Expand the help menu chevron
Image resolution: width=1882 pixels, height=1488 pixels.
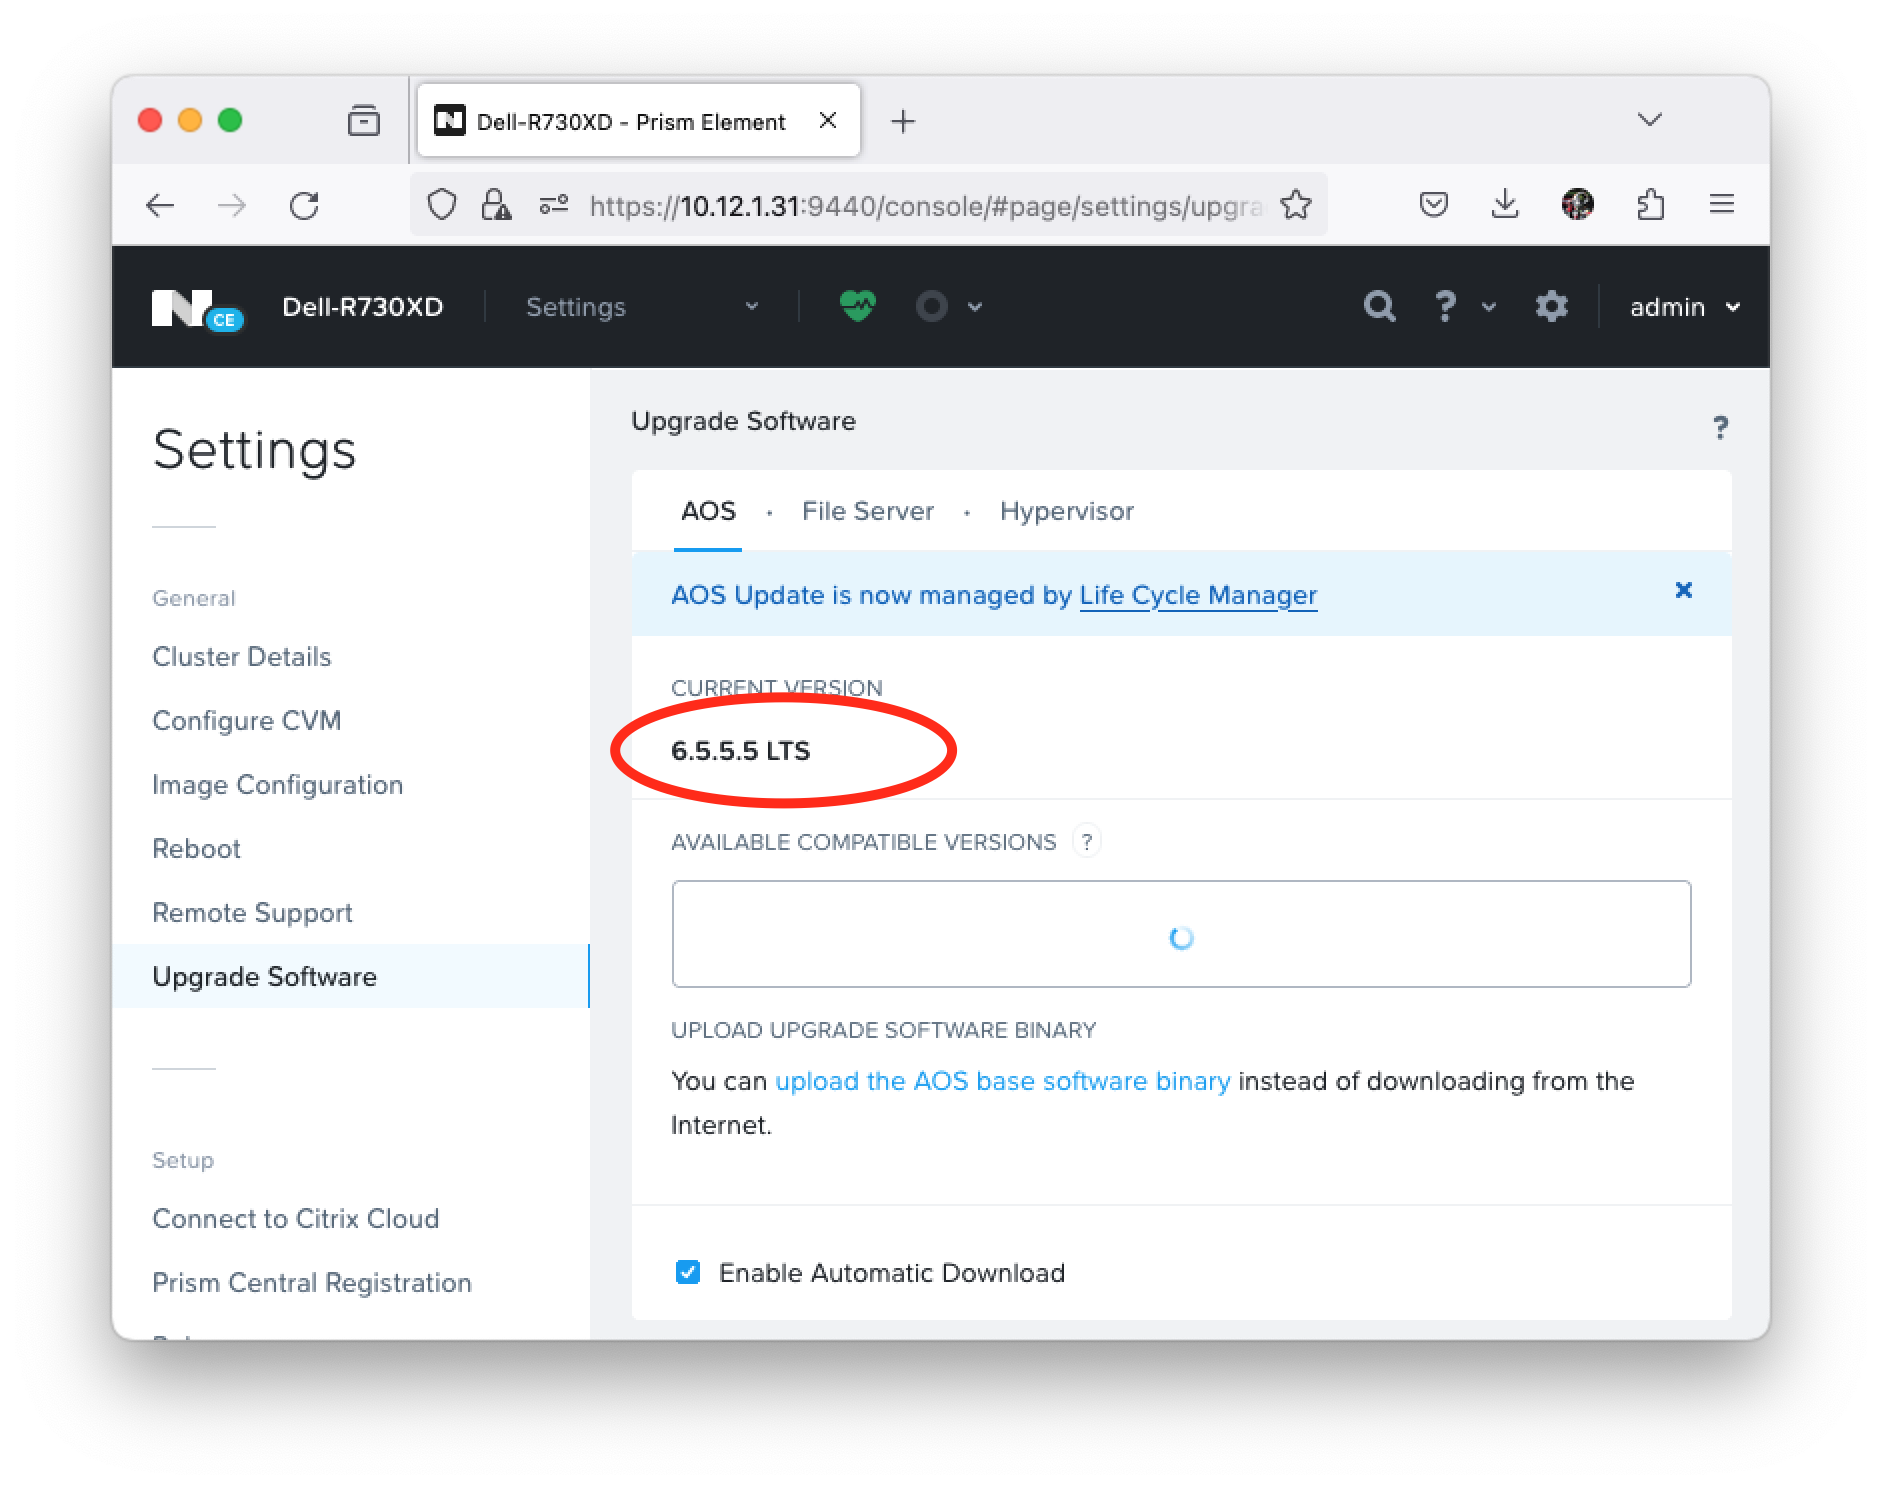click(1489, 307)
